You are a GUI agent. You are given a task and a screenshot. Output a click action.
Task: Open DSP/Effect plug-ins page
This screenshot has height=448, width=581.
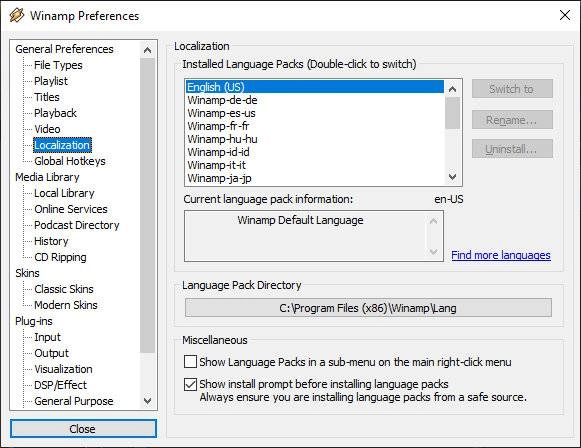click(x=60, y=385)
